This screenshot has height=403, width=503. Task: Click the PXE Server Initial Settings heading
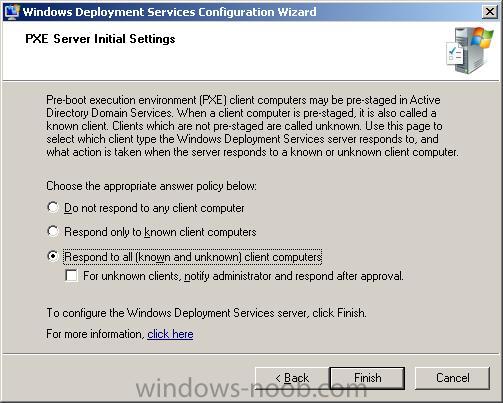100,39
